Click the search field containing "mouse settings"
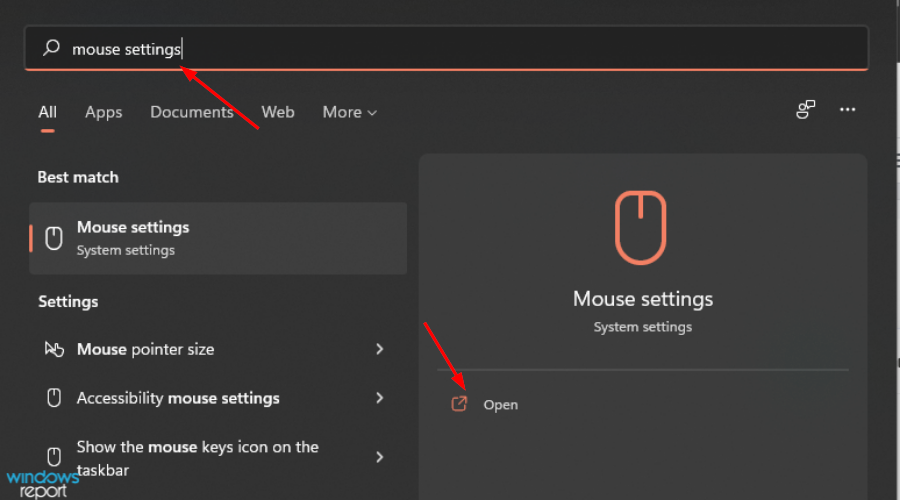This screenshot has height=500, width=900. click(x=450, y=48)
